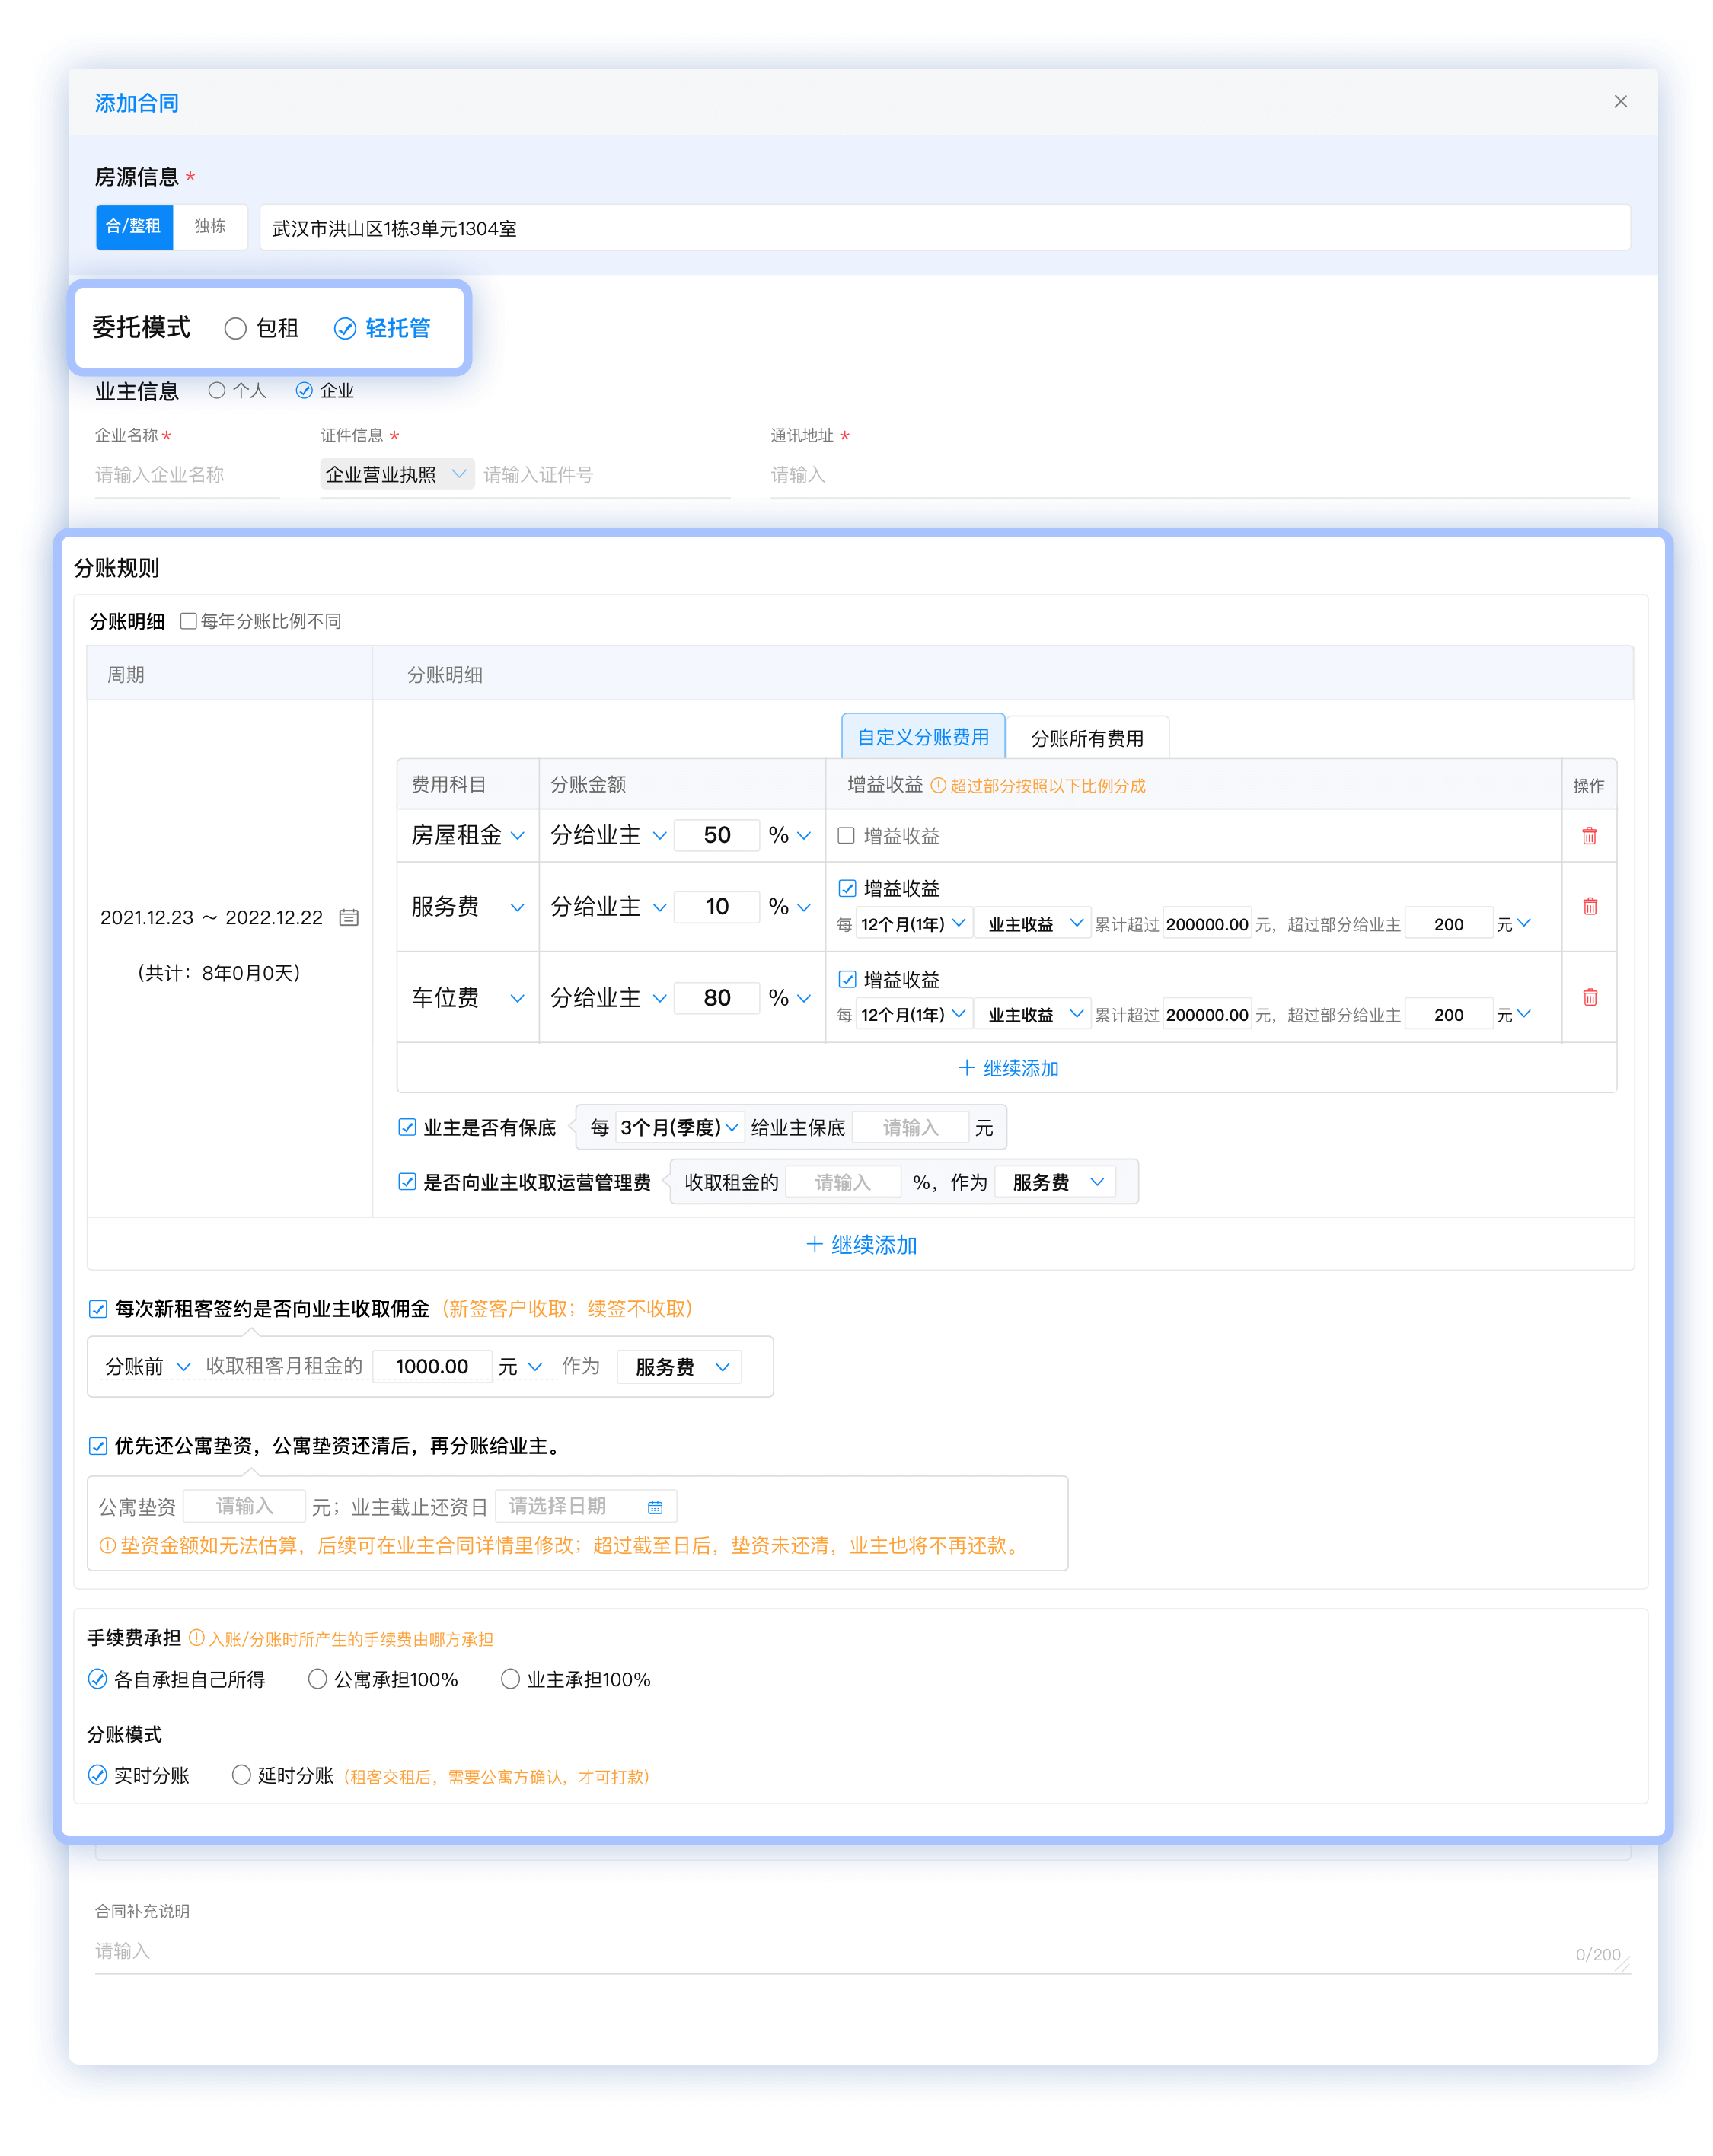Click info icon next to 增益收益 header
Screen dimensions: 1713x2156
point(938,786)
